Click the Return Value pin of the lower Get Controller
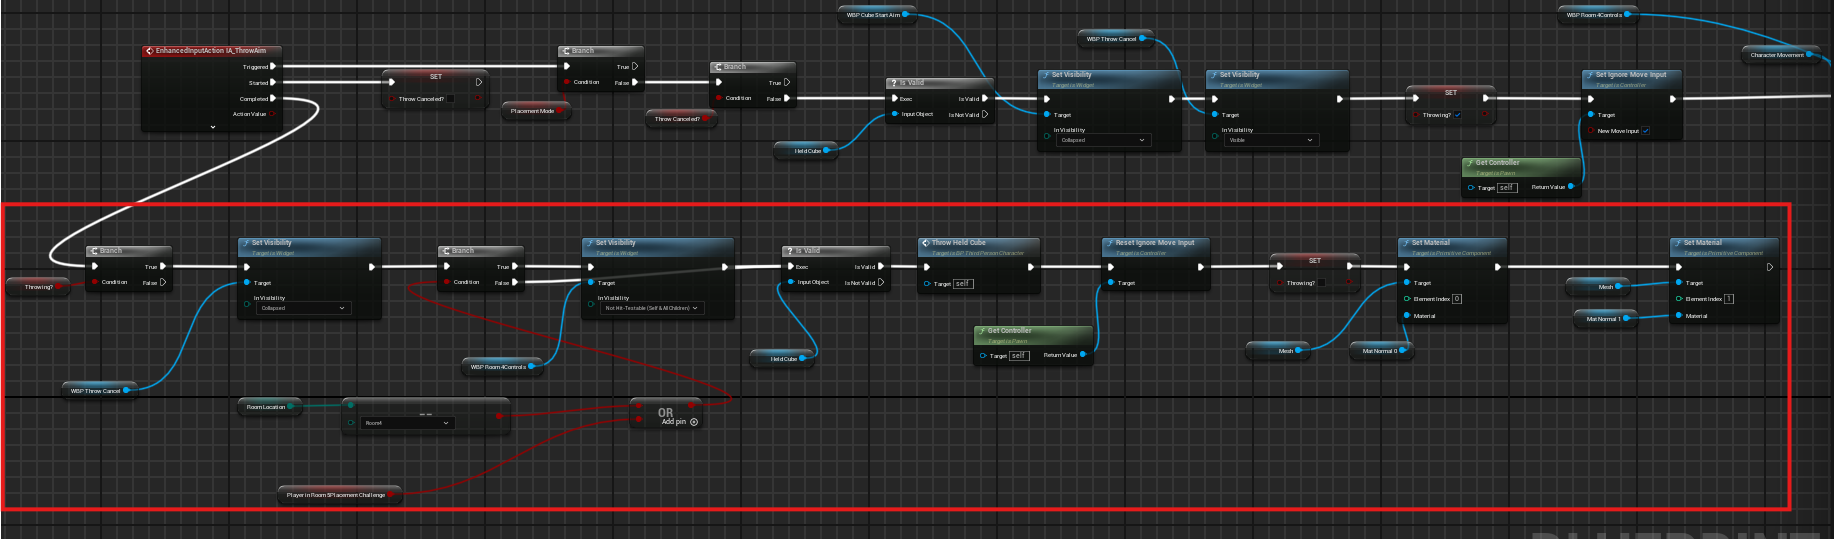Image resolution: width=1834 pixels, height=539 pixels. click(x=1083, y=355)
